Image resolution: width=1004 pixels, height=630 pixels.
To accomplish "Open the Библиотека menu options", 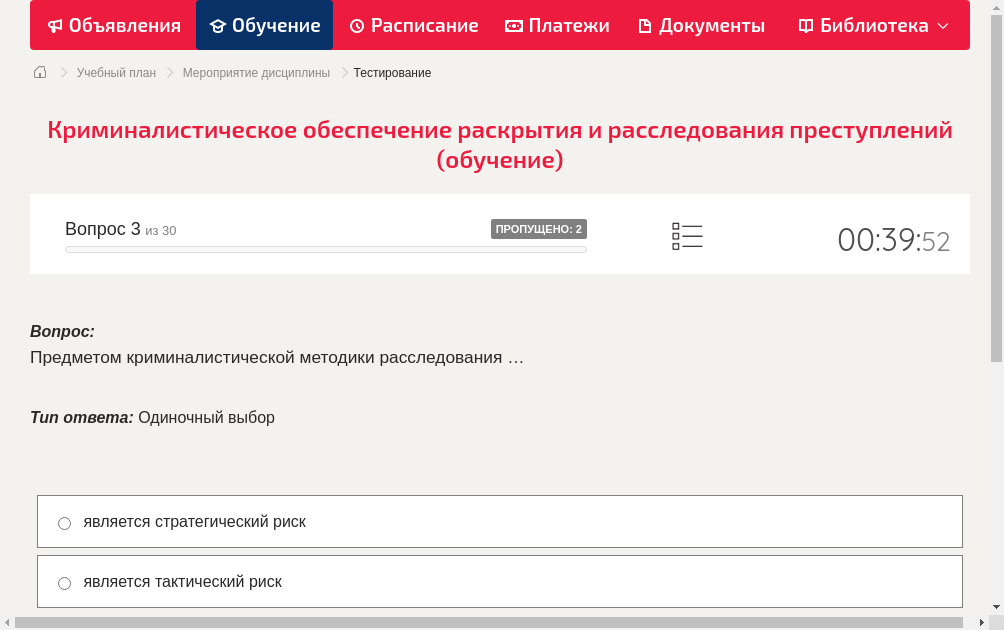I will [x=870, y=25].
